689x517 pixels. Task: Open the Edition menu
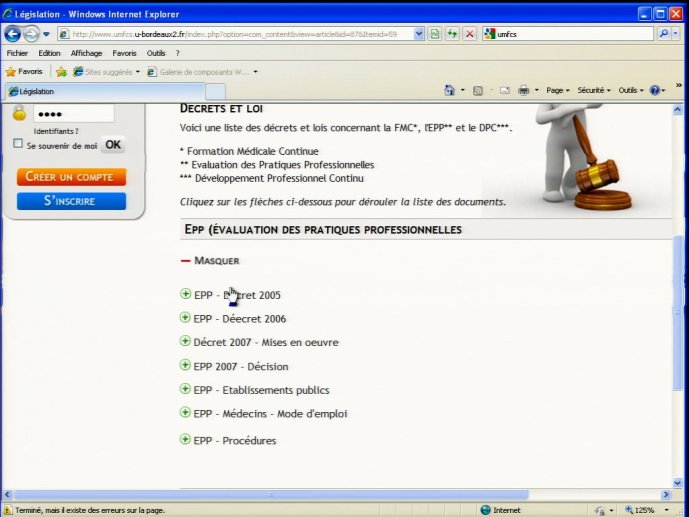(x=49, y=53)
